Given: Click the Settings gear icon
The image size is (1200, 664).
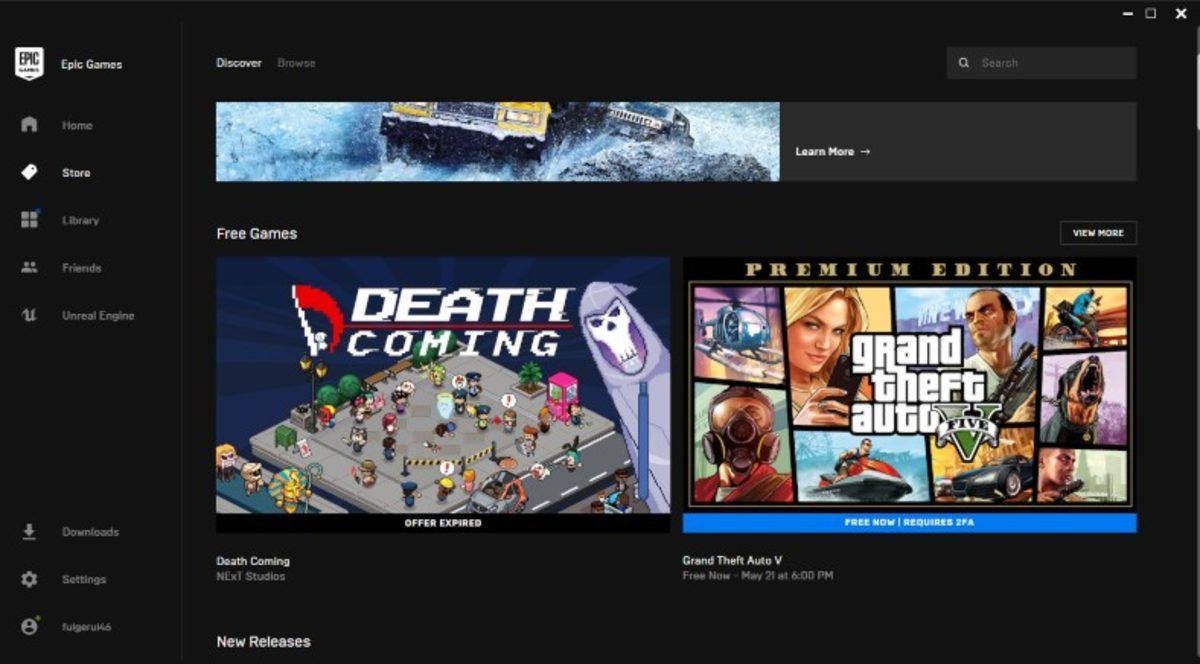Looking at the screenshot, I should point(29,579).
